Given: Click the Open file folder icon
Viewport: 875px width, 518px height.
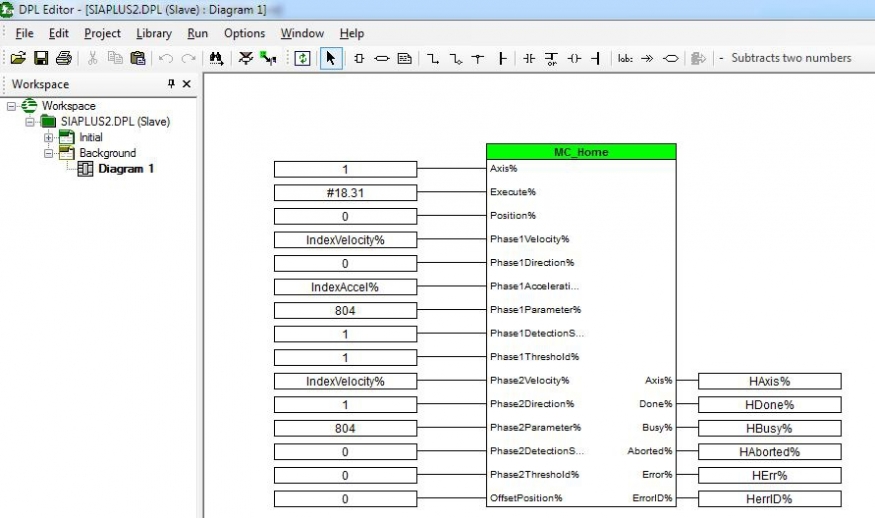Looking at the screenshot, I should (x=18, y=58).
